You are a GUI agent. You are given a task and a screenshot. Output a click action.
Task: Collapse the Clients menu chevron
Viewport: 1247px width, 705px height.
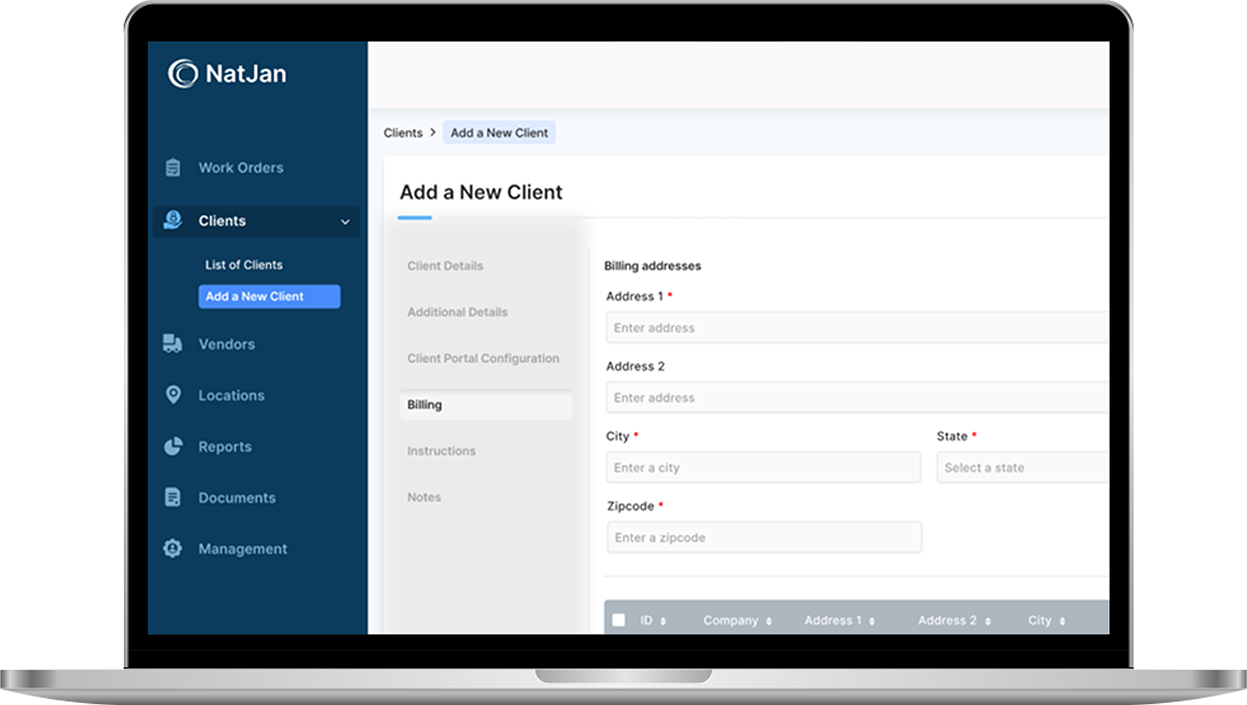point(345,222)
